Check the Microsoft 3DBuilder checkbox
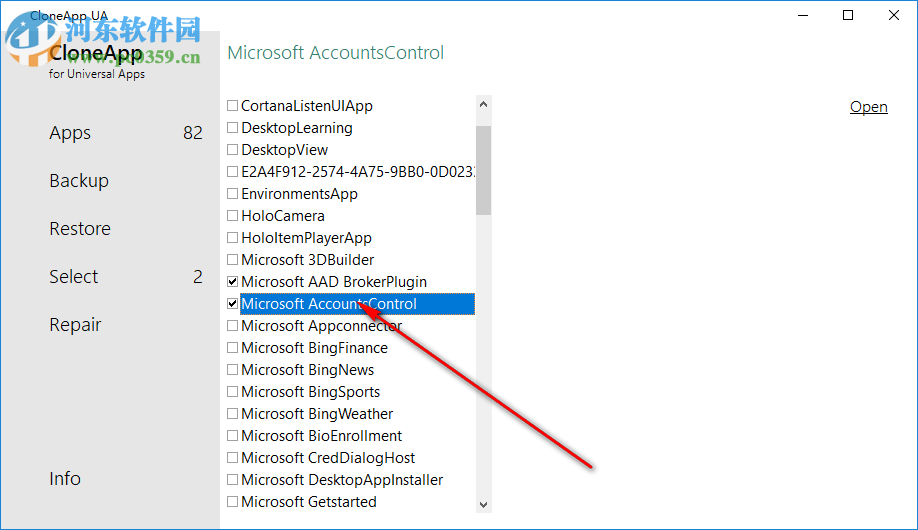The height and width of the screenshot is (530, 918). [233, 260]
